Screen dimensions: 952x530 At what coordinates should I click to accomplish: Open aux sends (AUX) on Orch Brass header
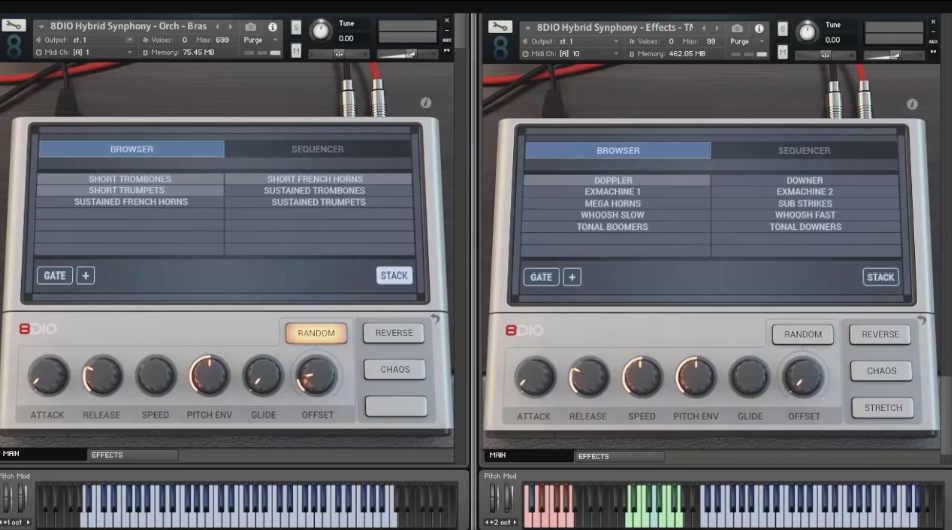click(x=447, y=40)
